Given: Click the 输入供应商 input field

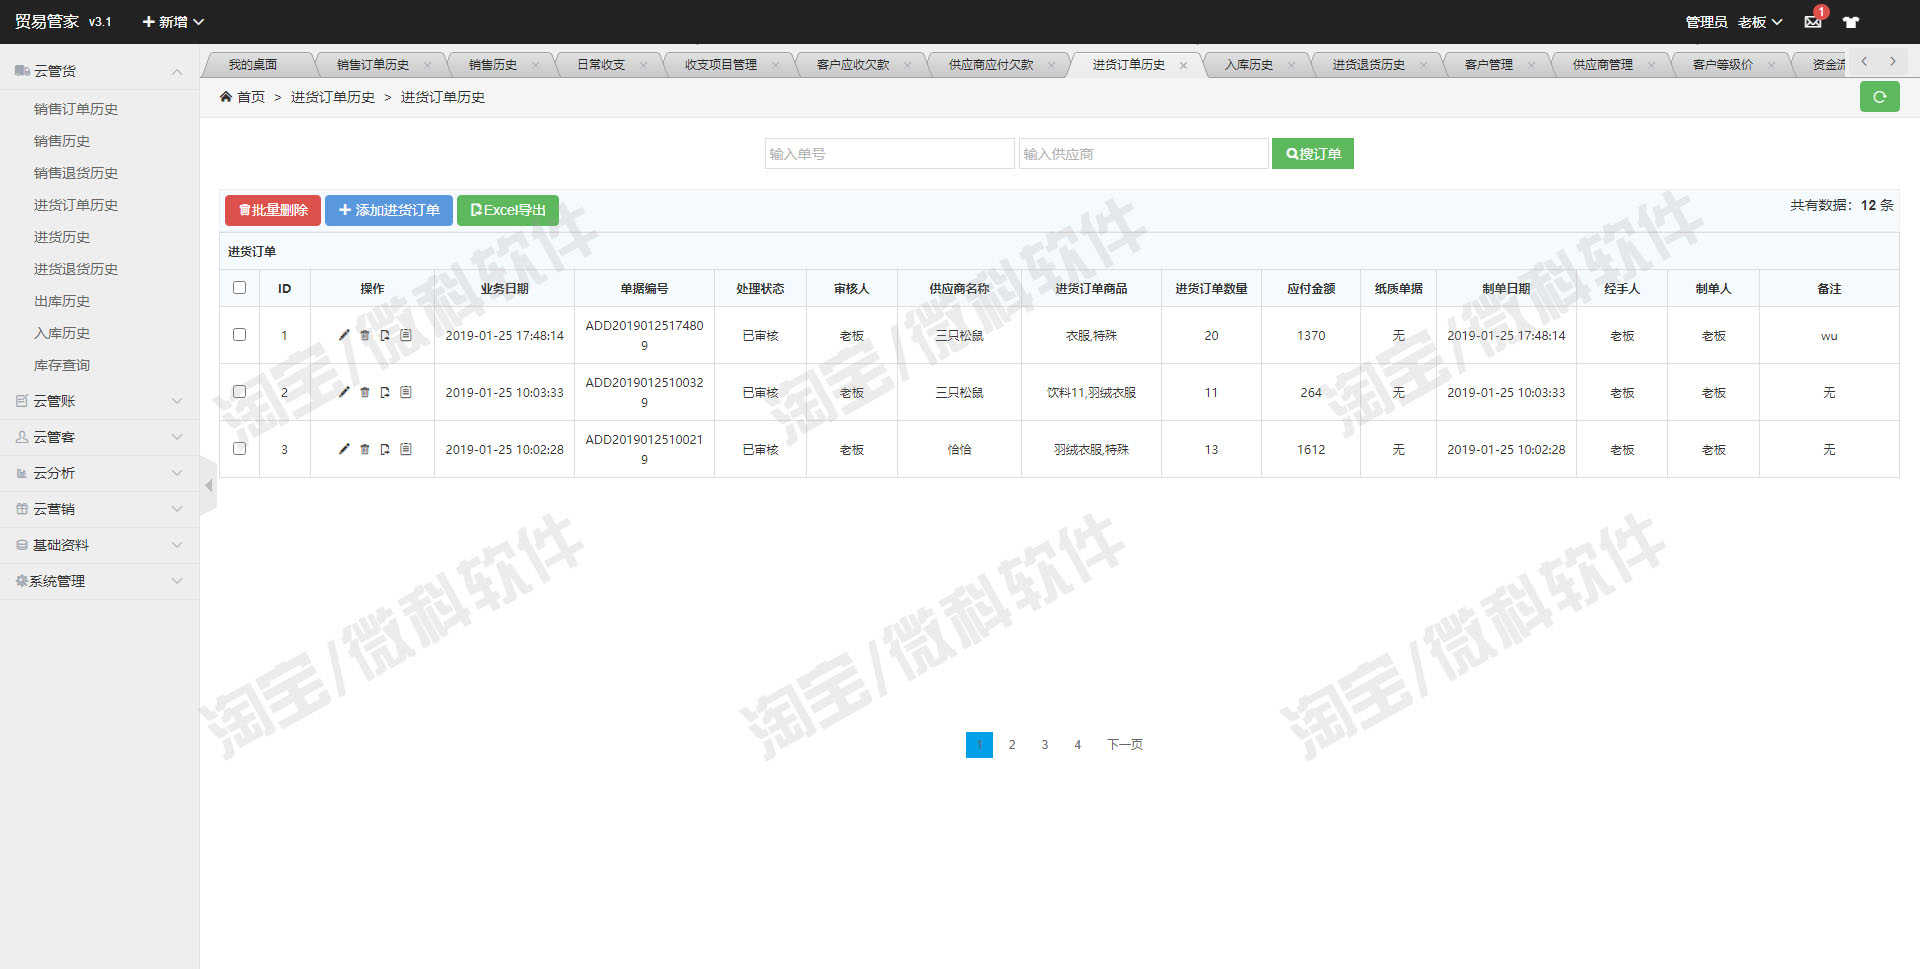Looking at the screenshot, I should coord(1144,154).
